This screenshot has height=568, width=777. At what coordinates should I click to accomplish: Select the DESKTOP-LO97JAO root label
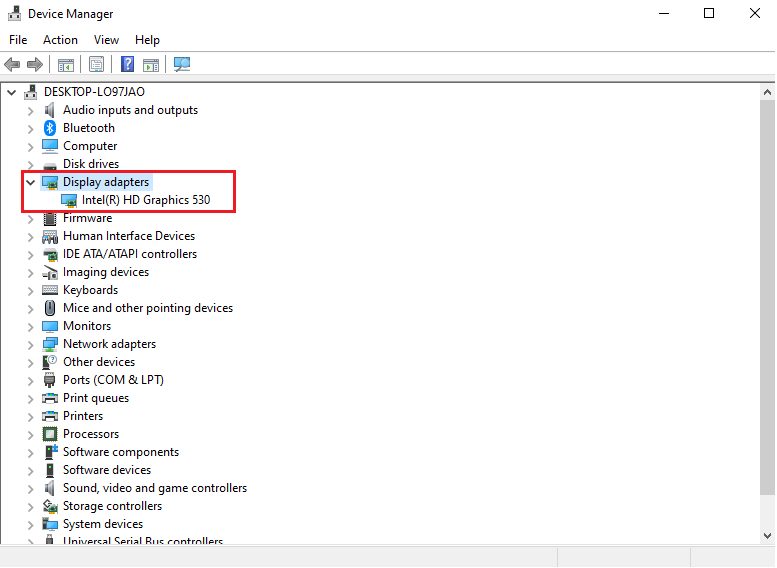coord(94,92)
